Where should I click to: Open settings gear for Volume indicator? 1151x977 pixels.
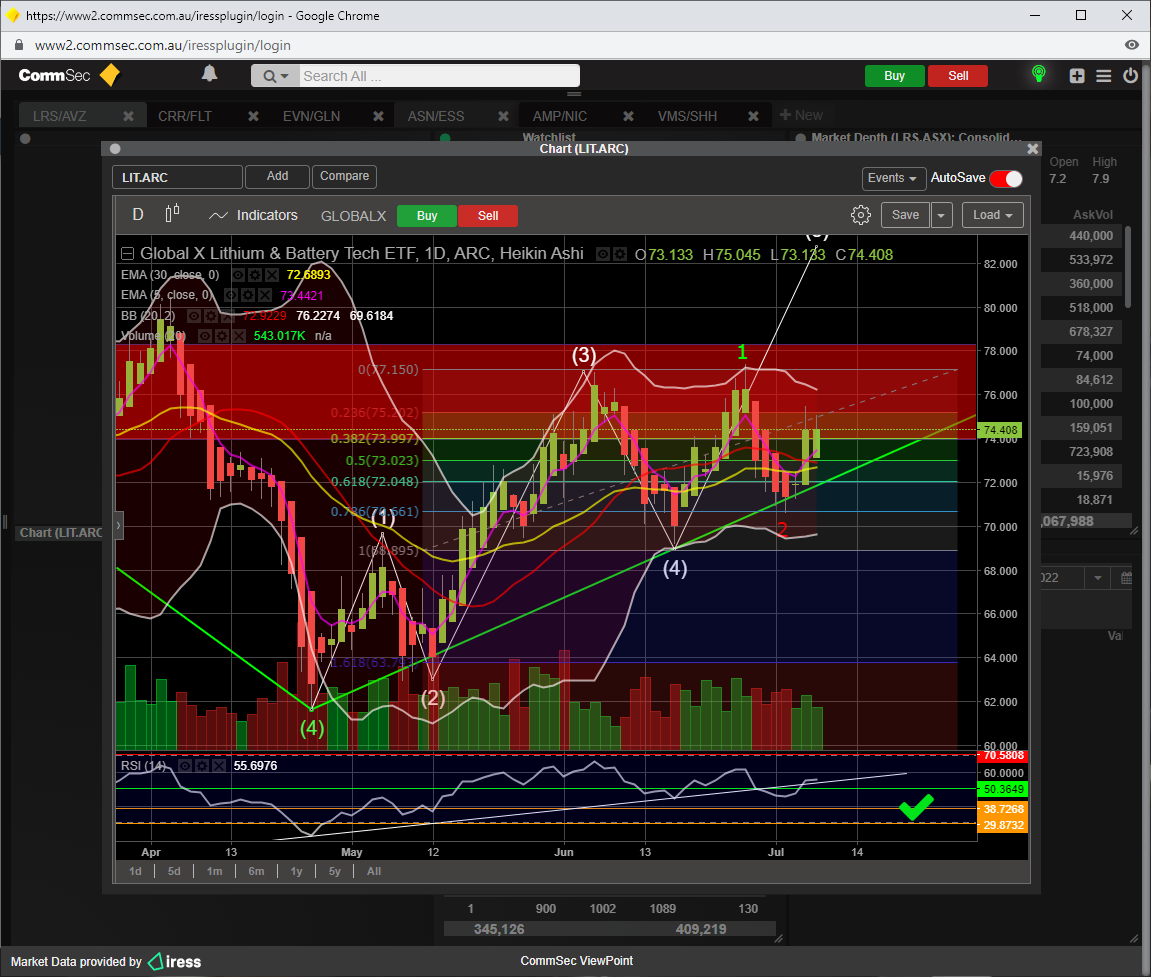coord(222,335)
